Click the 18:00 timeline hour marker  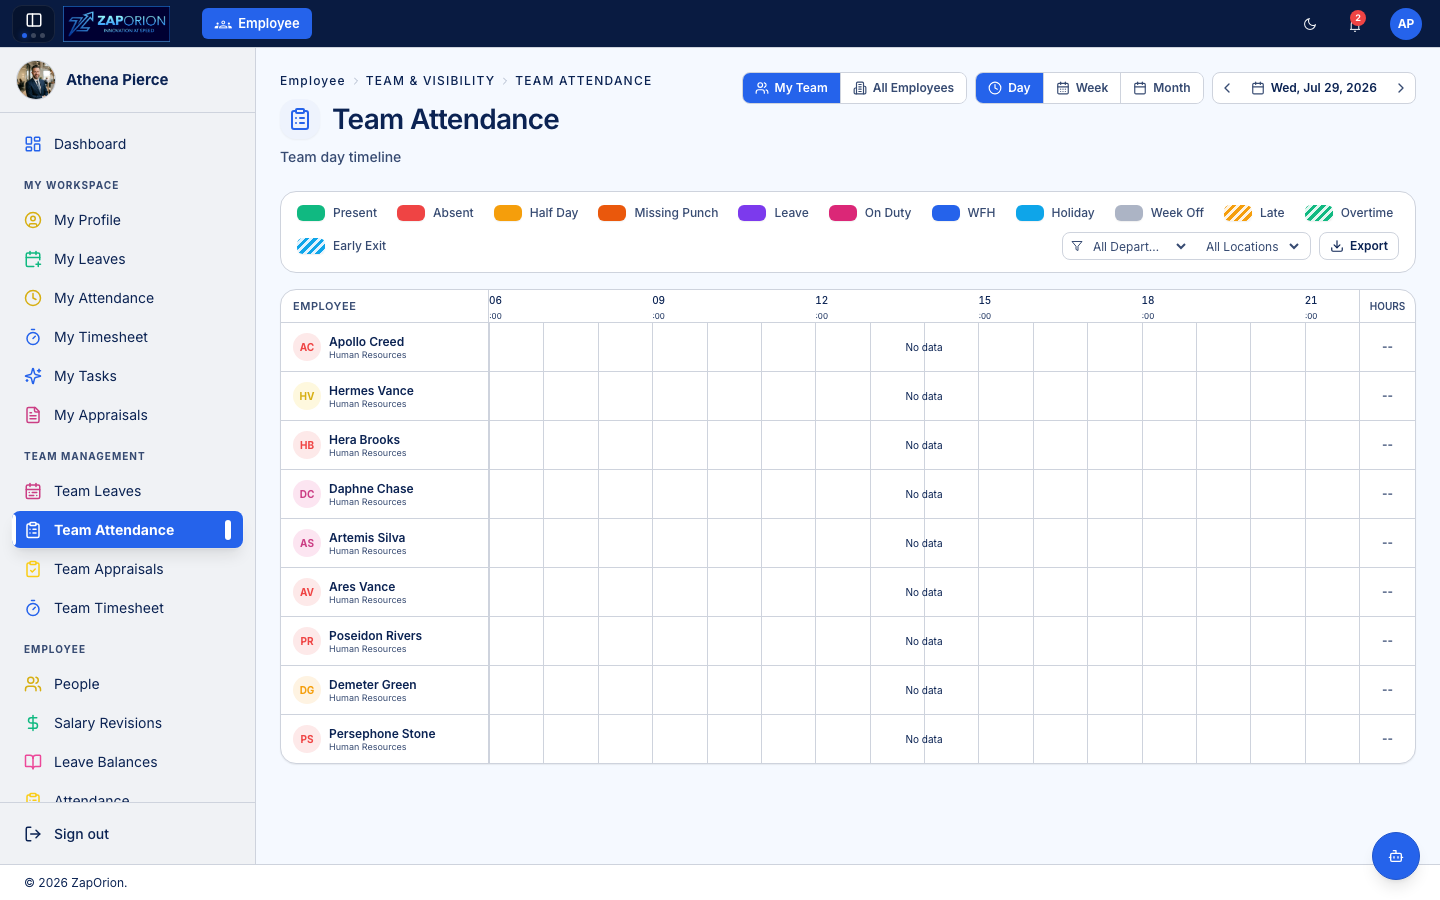click(x=1148, y=307)
